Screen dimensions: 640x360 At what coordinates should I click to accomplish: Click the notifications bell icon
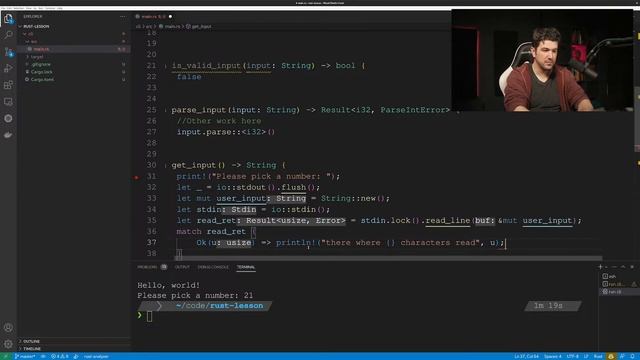632,356
